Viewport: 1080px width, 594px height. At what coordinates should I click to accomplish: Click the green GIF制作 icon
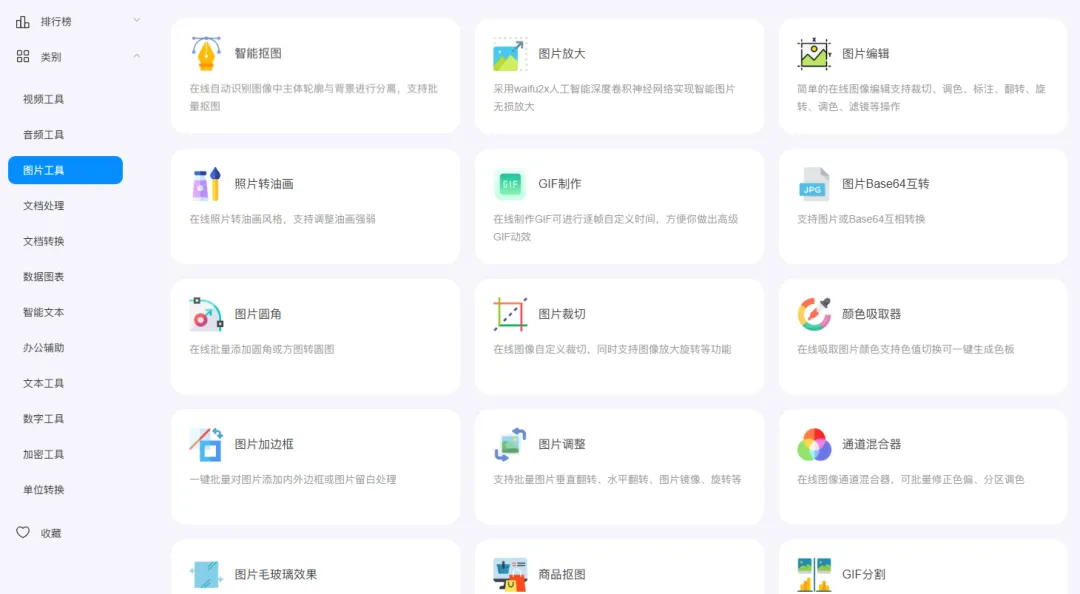[510, 184]
